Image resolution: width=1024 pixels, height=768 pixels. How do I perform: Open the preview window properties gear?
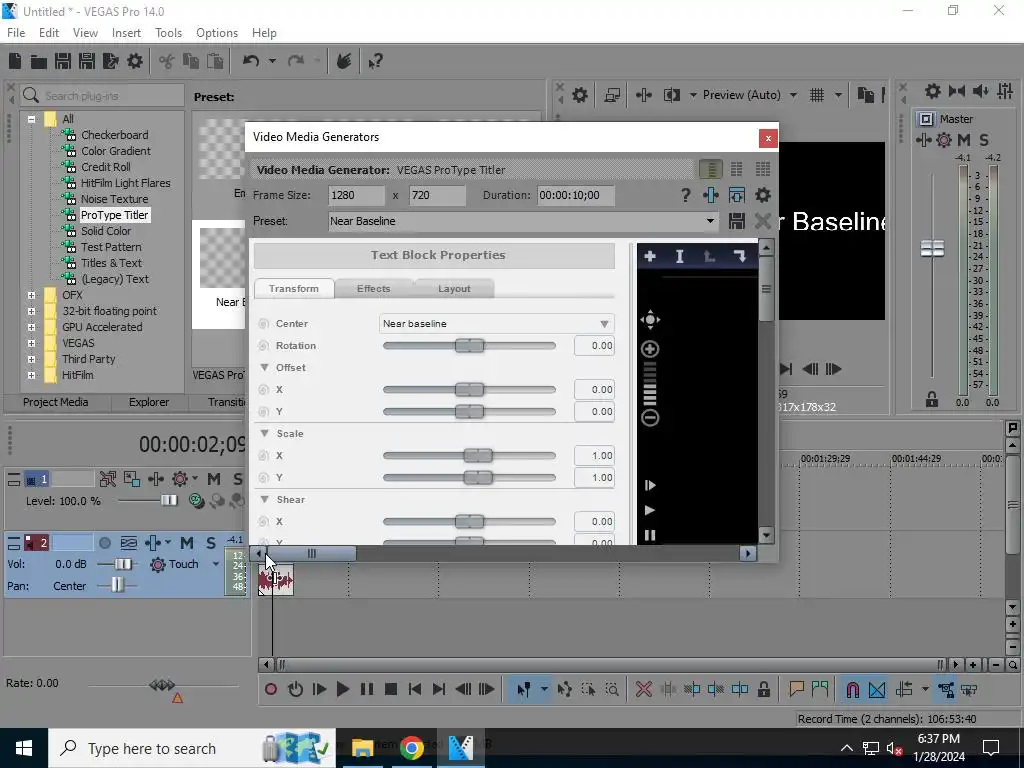pyautogui.click(x=580, y=95)
